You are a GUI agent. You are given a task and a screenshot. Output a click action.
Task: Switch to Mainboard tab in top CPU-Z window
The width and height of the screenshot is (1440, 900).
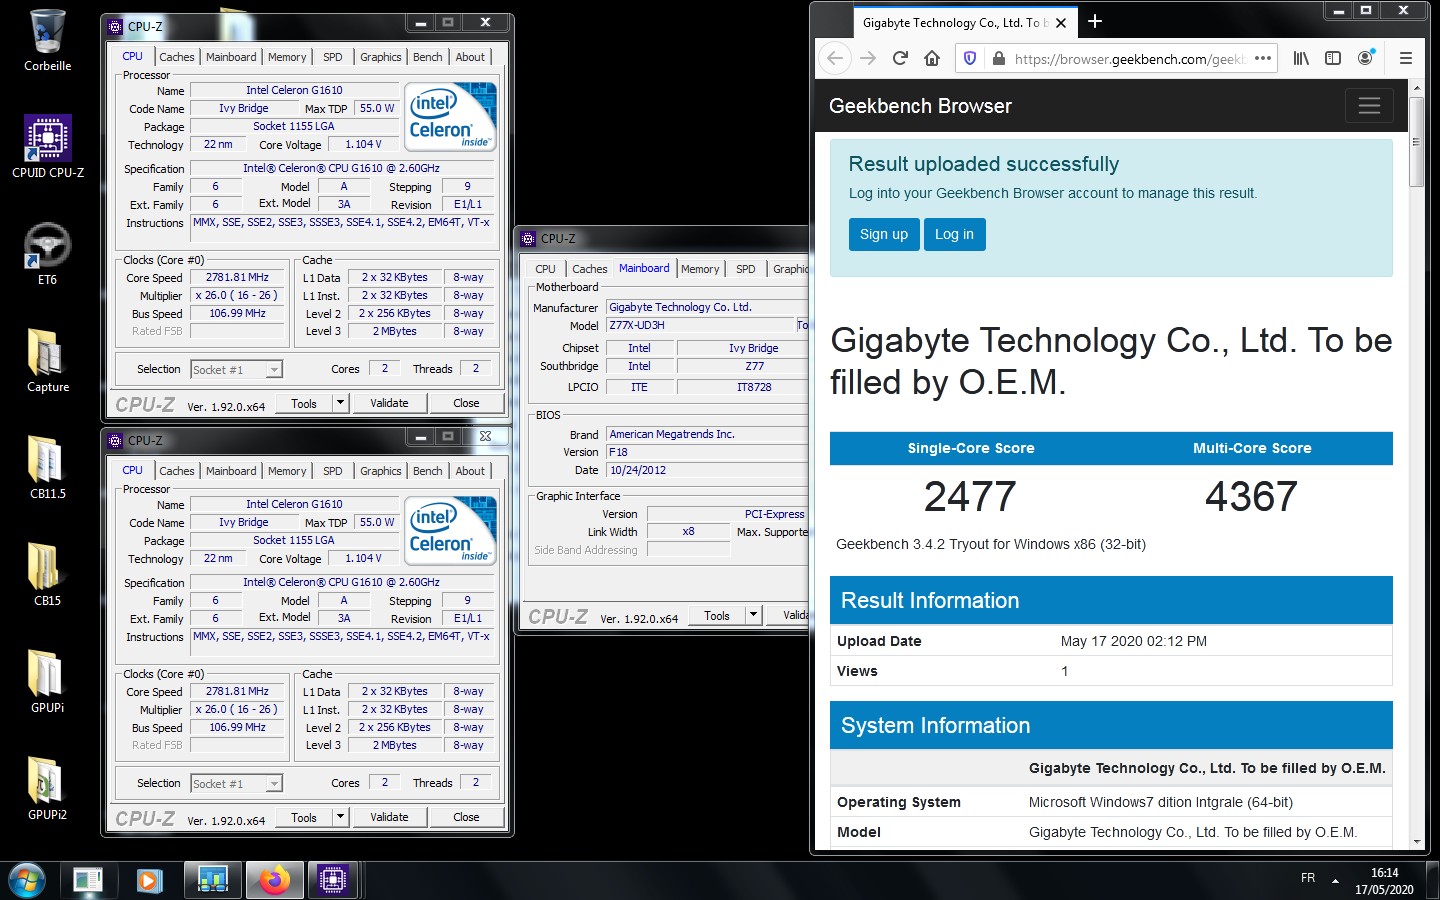coord(231,57)
